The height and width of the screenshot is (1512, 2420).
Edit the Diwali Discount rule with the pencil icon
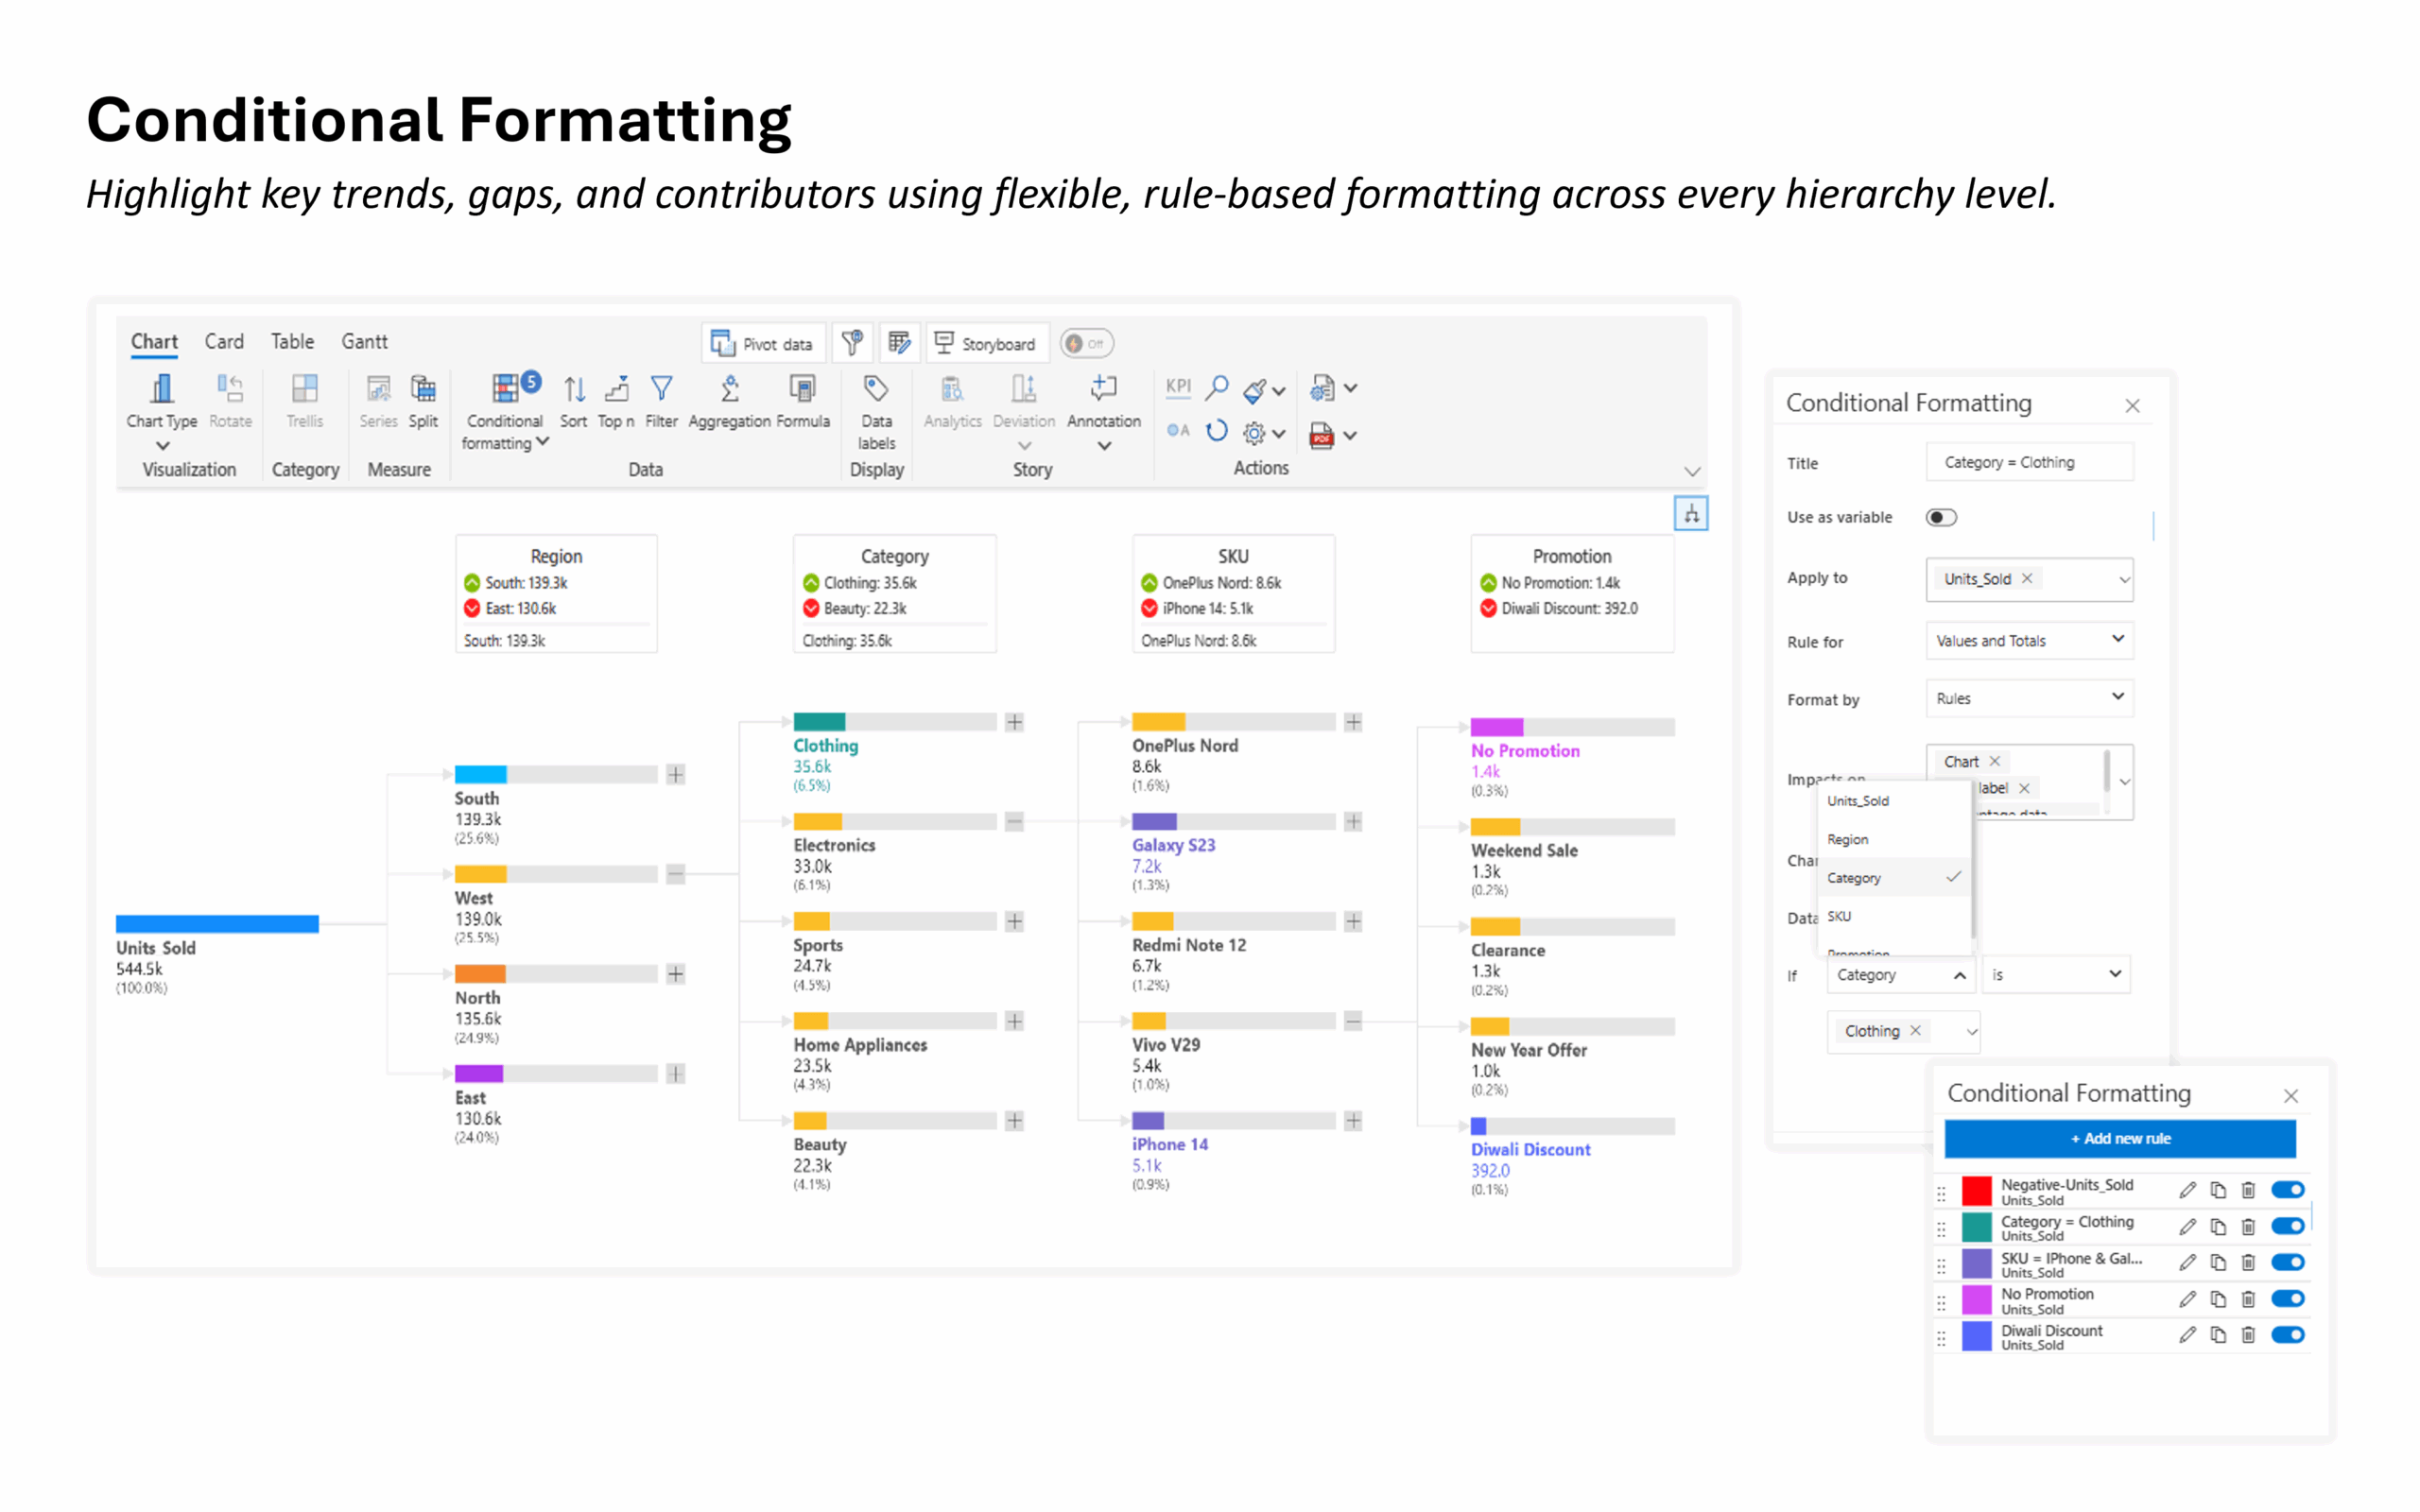point(2187,1335)
